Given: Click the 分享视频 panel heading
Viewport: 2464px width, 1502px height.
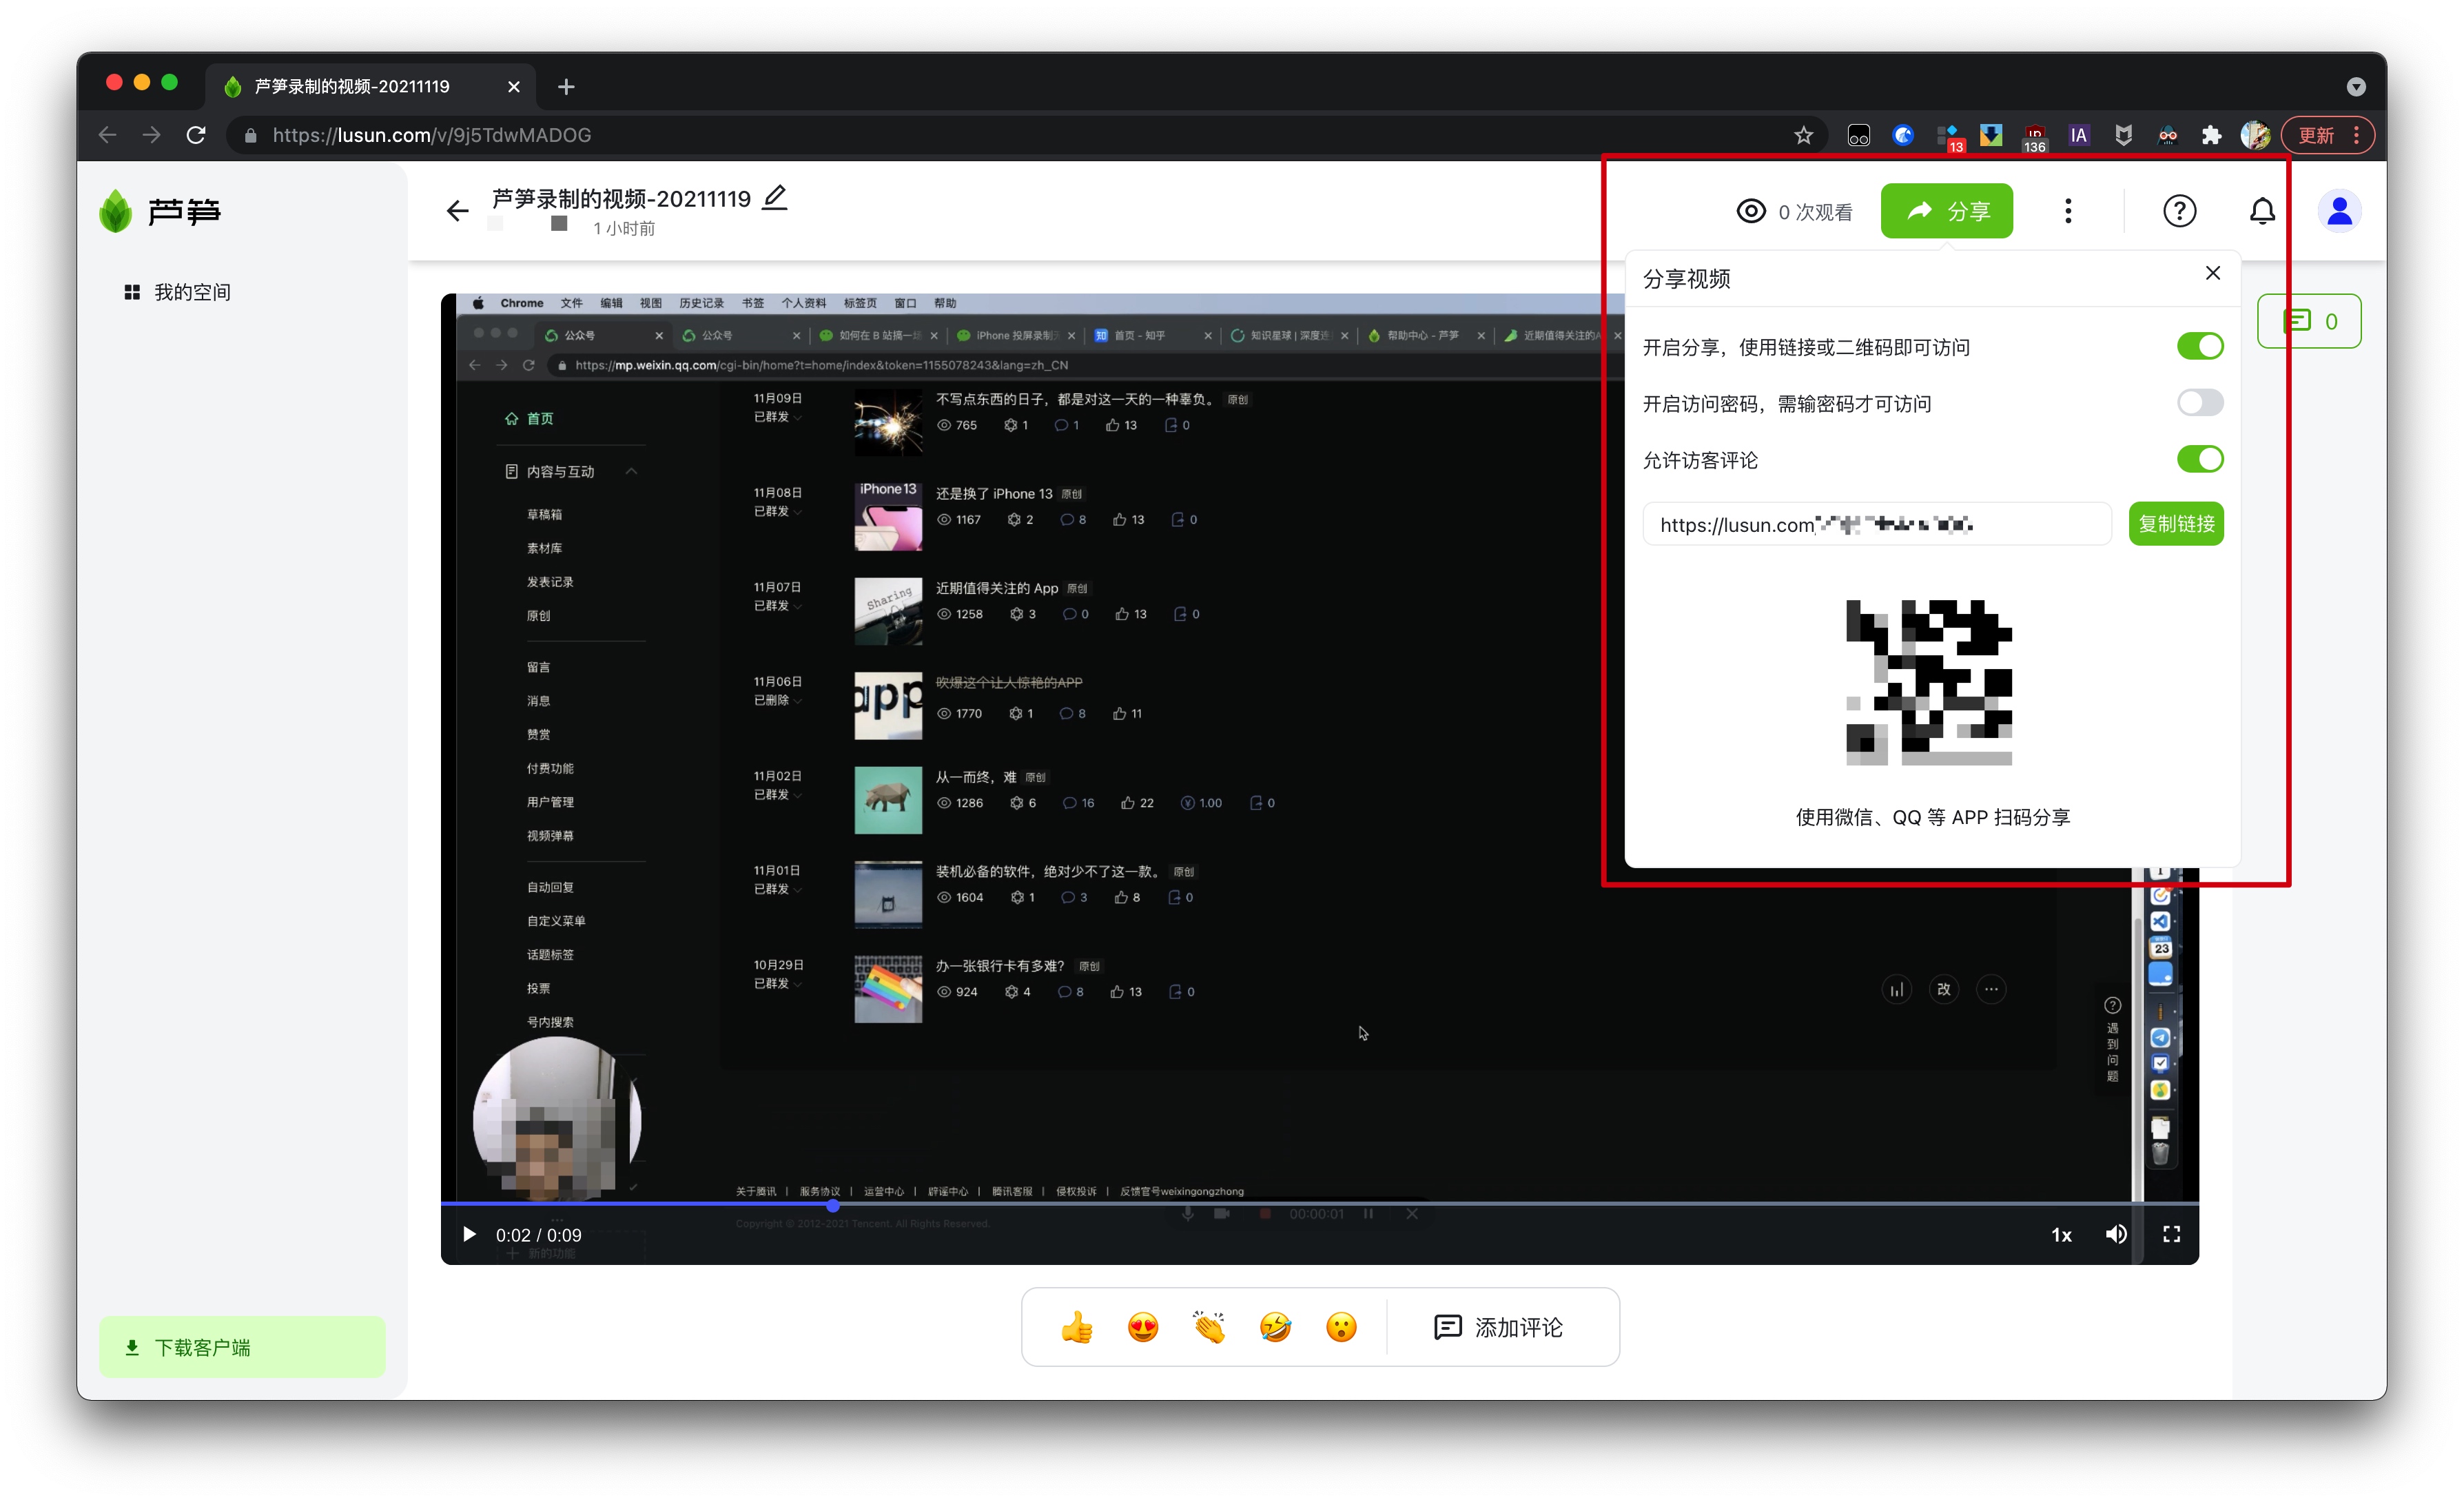Looking at the screenshot, I should click(x=1686, y=279).
